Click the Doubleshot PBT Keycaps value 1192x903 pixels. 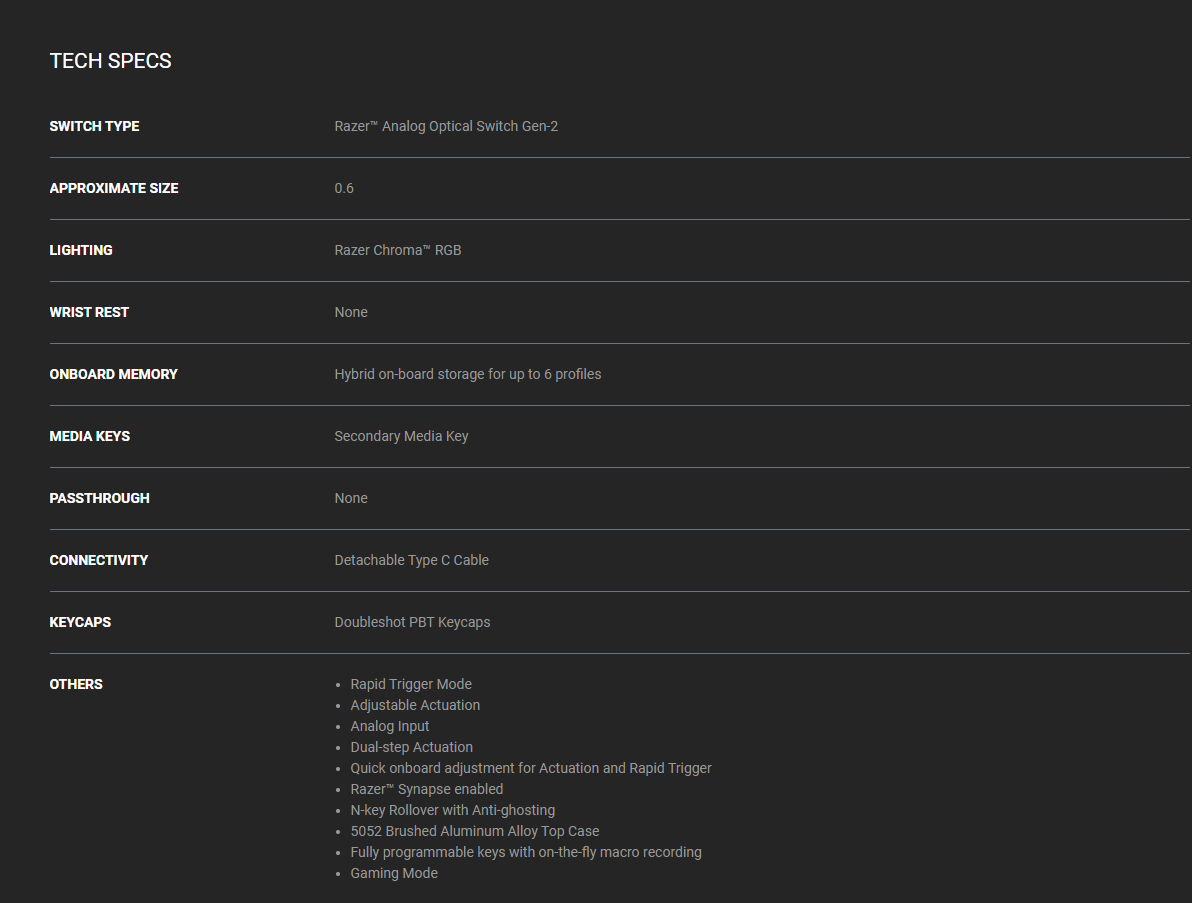pyautogui.click(x=412, y=622)
